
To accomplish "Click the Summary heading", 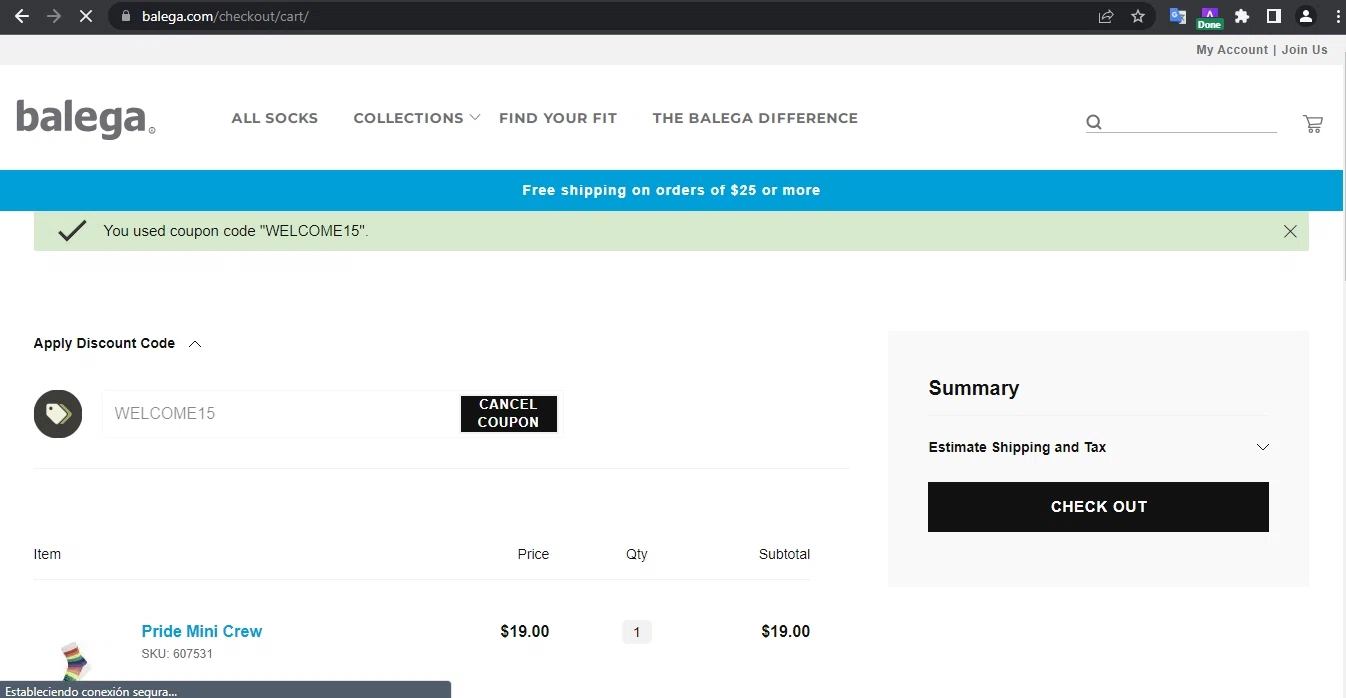I will (973, 388).
